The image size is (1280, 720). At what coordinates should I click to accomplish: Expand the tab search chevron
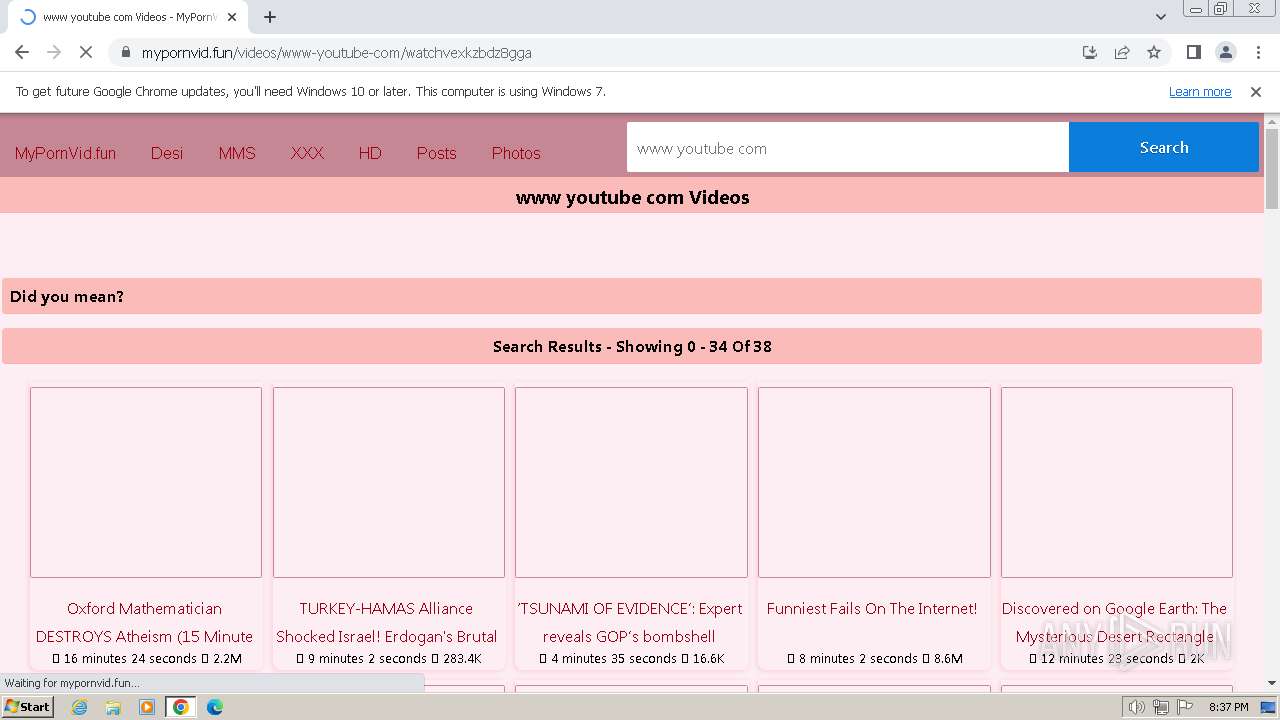1160,16
